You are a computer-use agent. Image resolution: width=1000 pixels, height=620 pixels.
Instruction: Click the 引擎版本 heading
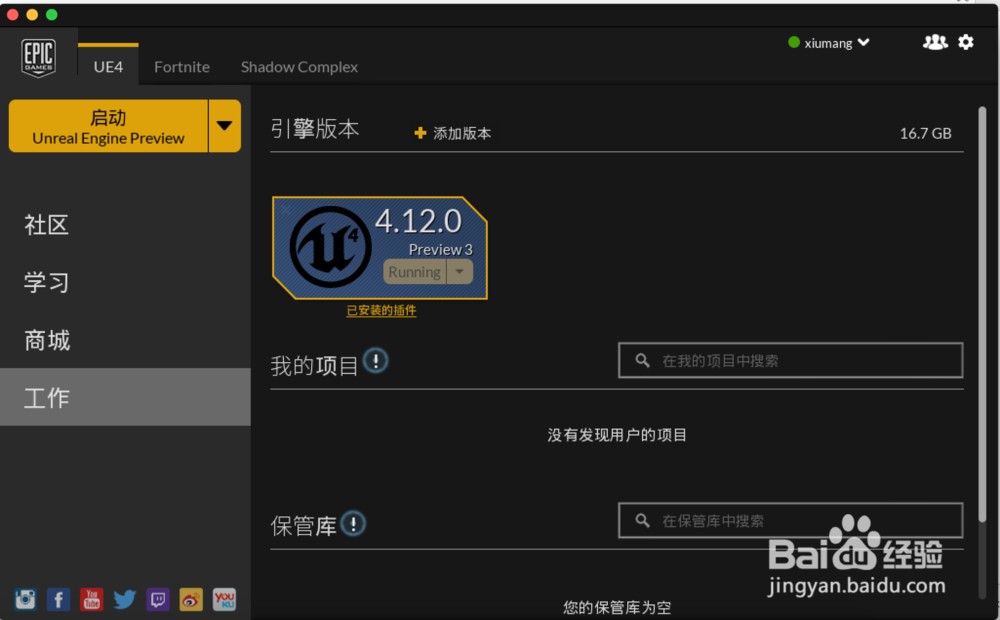pyautogui.click(x=315, y=128)
